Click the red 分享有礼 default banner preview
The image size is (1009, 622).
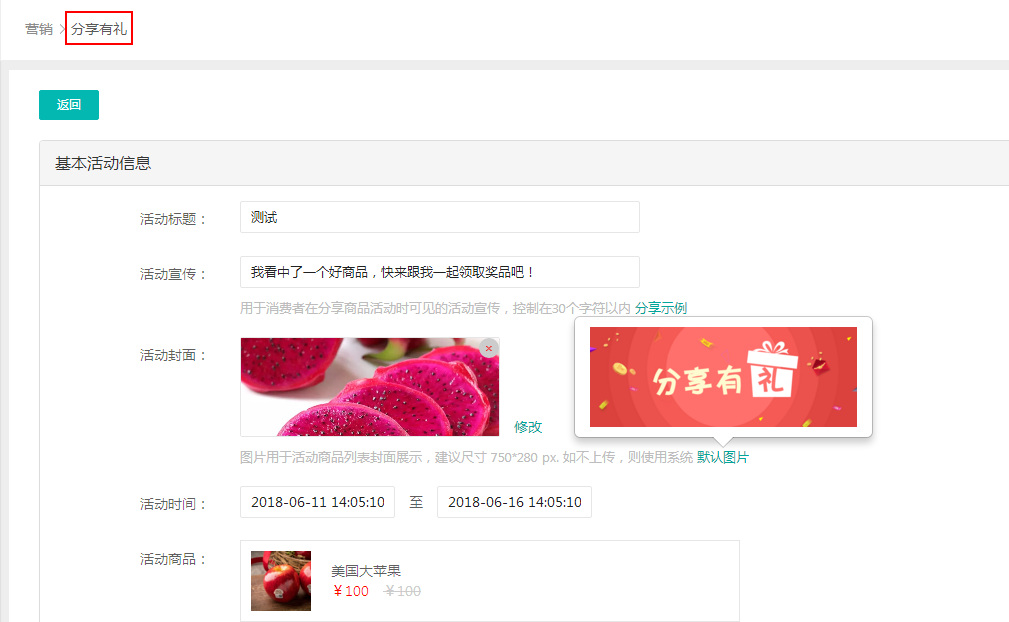pos(723,377)
